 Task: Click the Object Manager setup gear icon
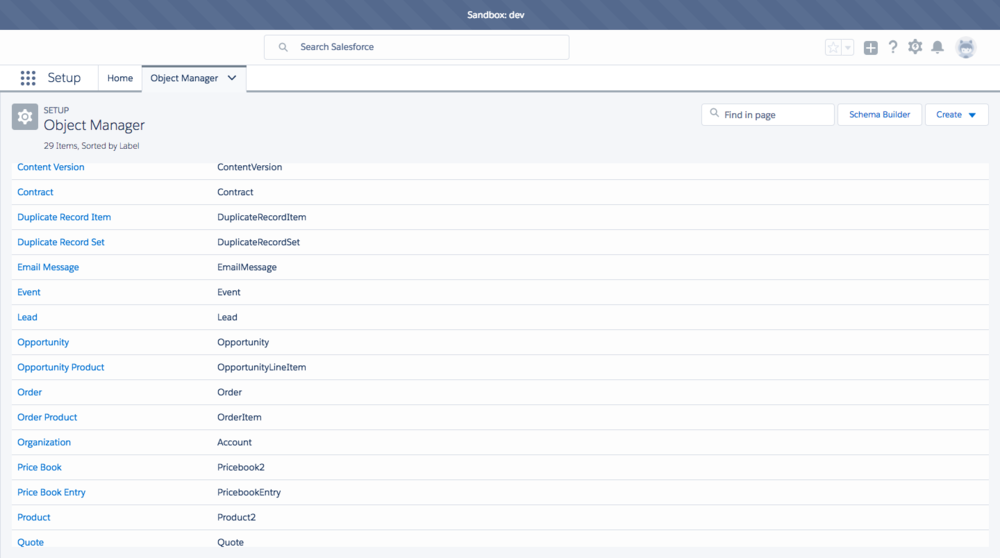point(25,117)
